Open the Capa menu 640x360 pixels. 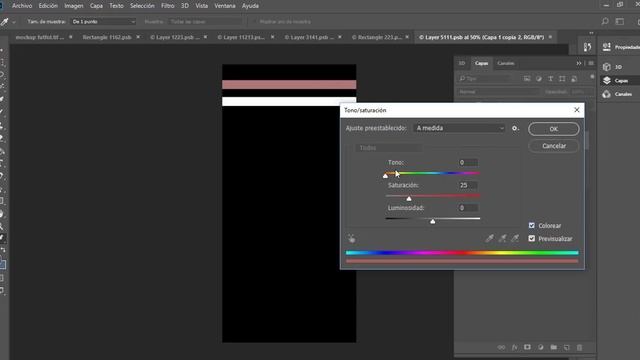[x=96, y=6]
